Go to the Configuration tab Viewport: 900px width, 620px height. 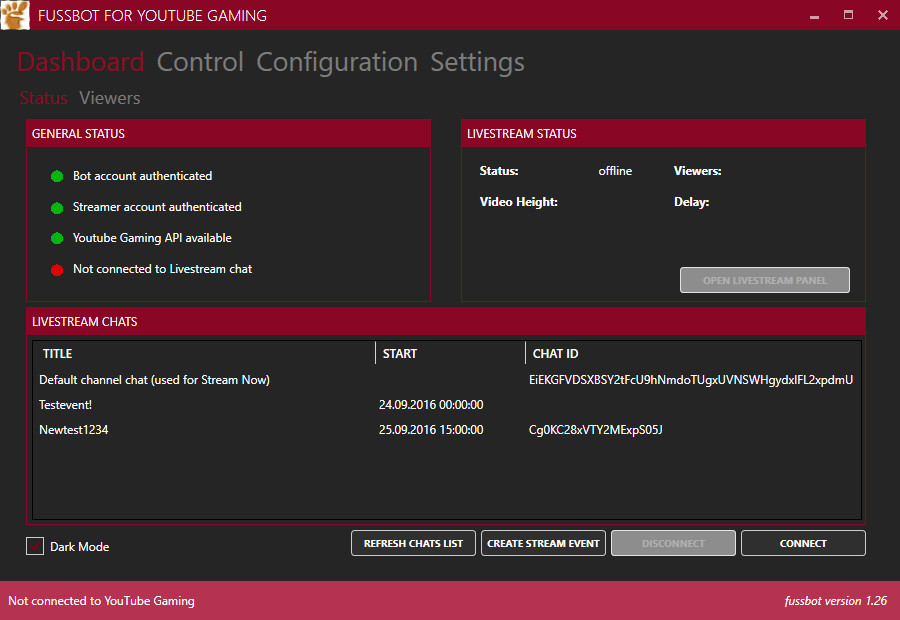pos(337,62)
